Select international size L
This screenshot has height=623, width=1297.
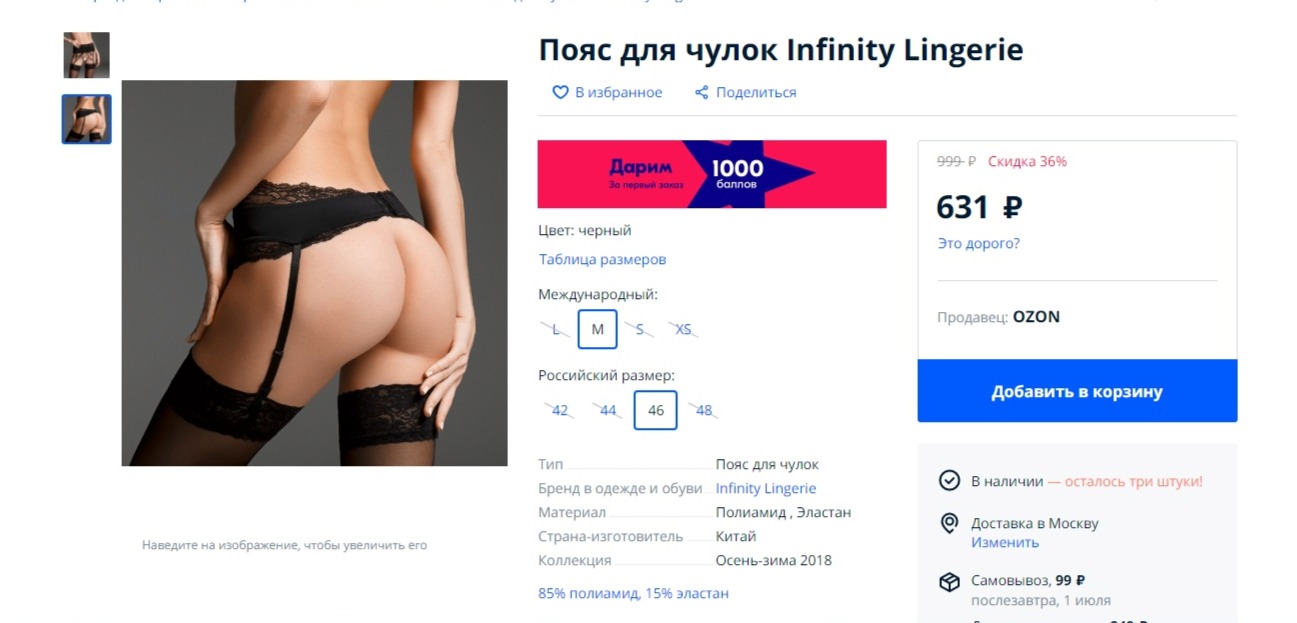(555, 329)
